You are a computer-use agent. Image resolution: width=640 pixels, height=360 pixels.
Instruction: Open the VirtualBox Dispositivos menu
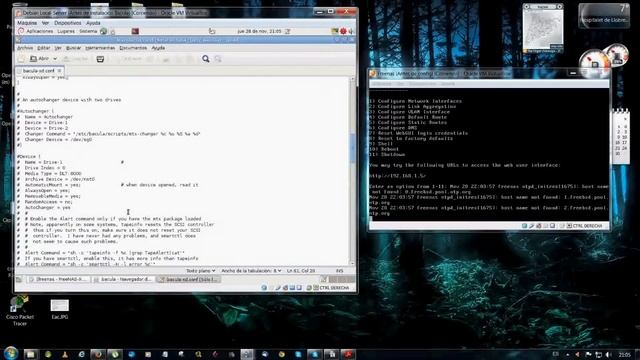(68, 23)
